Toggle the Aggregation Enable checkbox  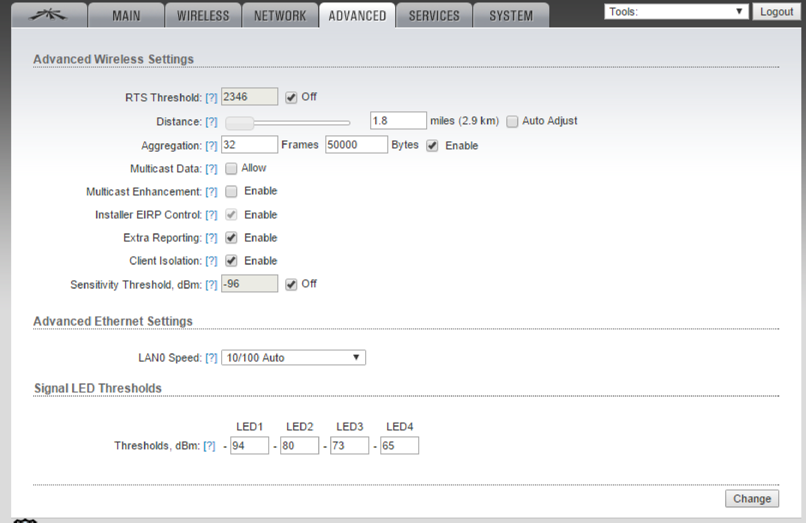[432, 146]
